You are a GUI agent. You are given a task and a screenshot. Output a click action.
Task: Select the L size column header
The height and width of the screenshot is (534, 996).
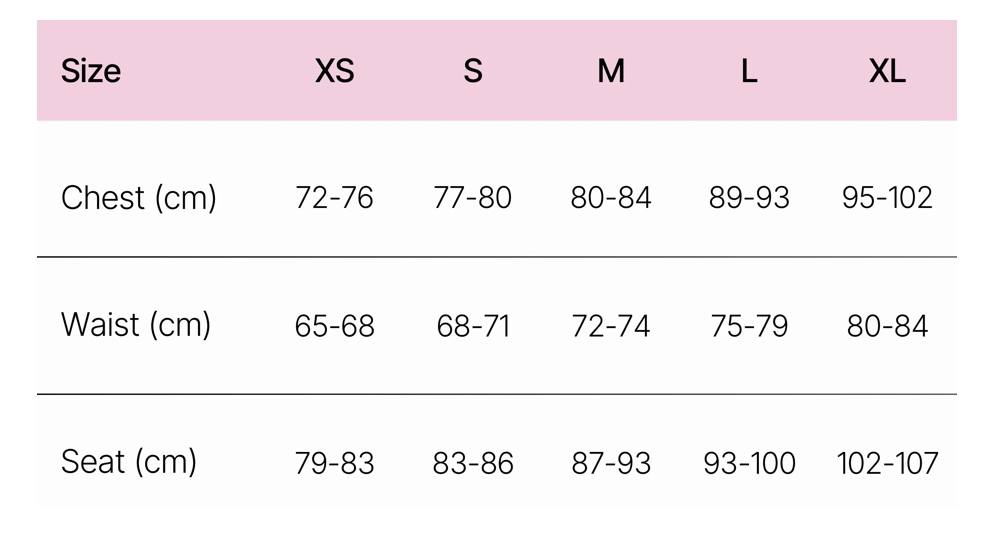(x=749, y=71)
